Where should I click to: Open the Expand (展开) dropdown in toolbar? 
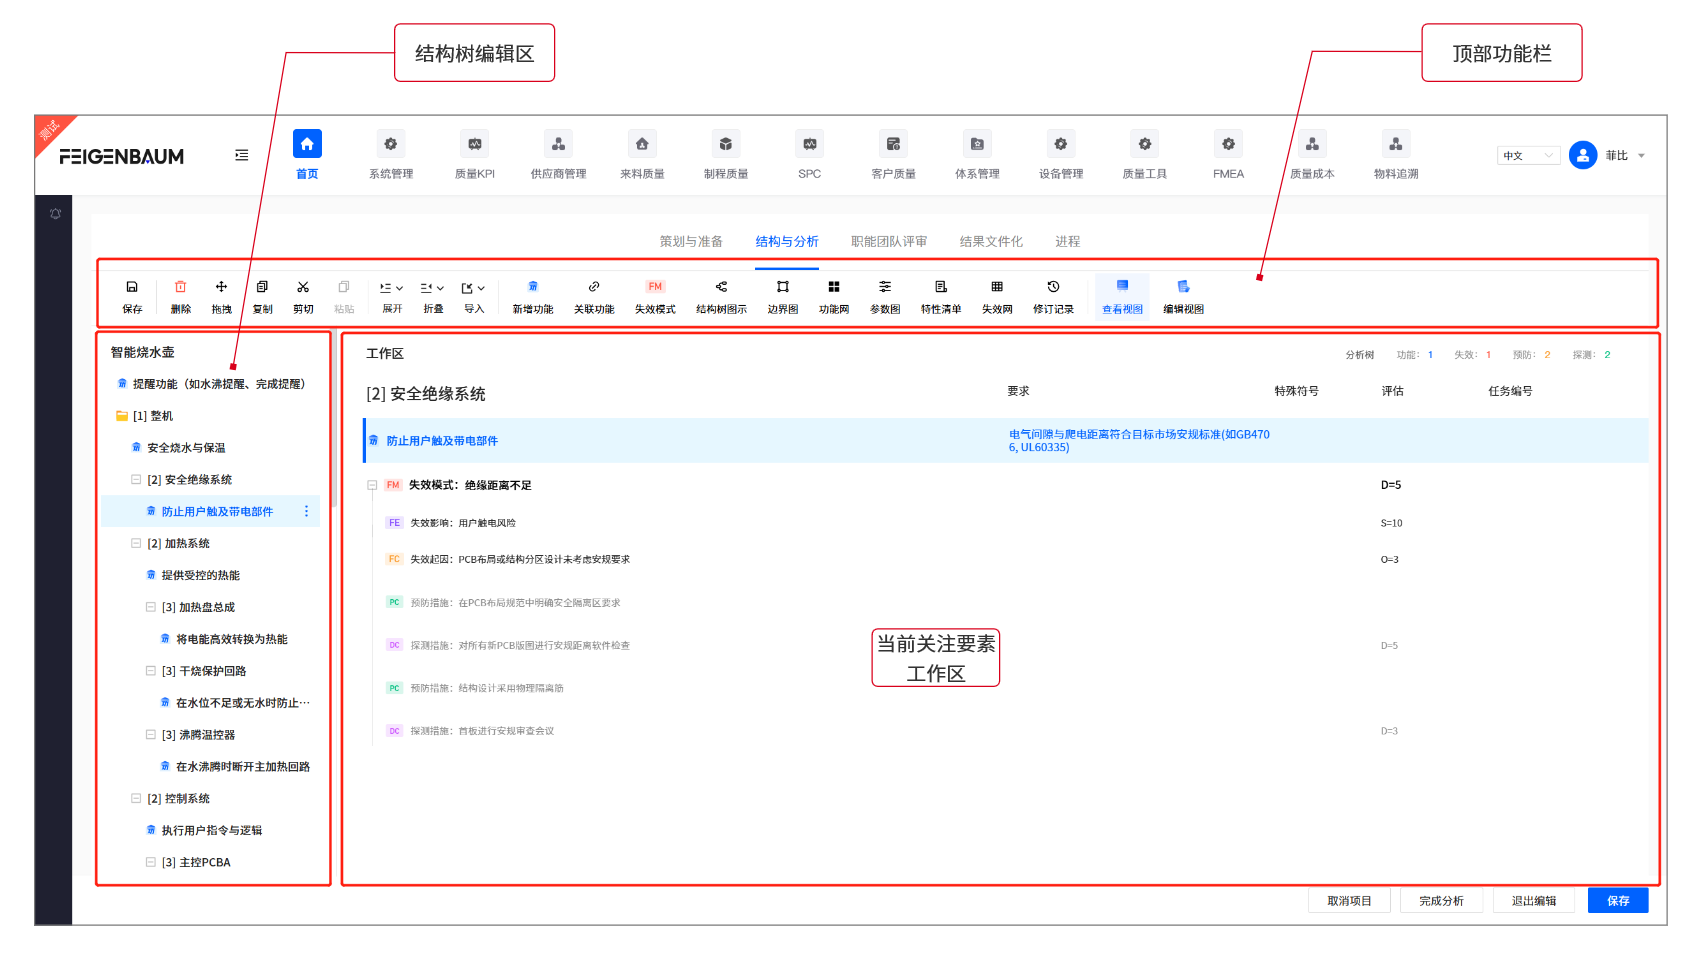(392, 288)
